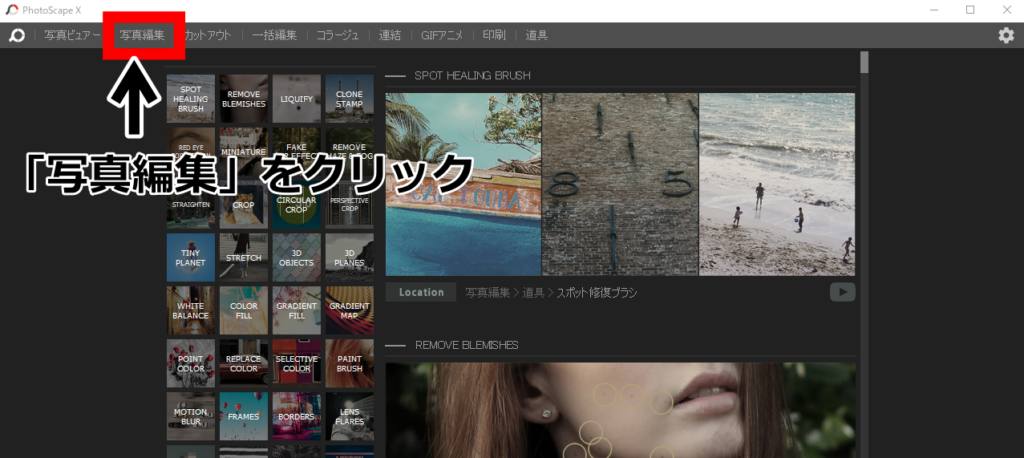Select the Gradient Map tile
Image resolution: width=1024 pixels, height=458 pixels.
tap(349, 311)
